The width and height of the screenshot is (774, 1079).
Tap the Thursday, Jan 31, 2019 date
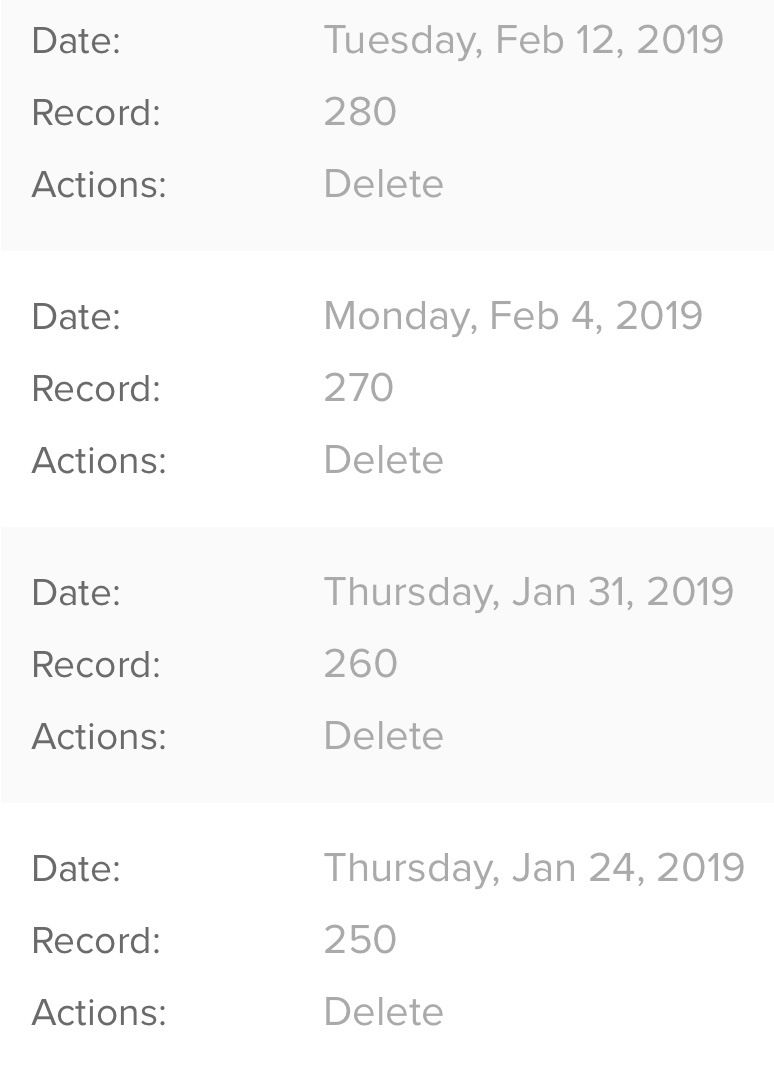[x=528, y=592]
